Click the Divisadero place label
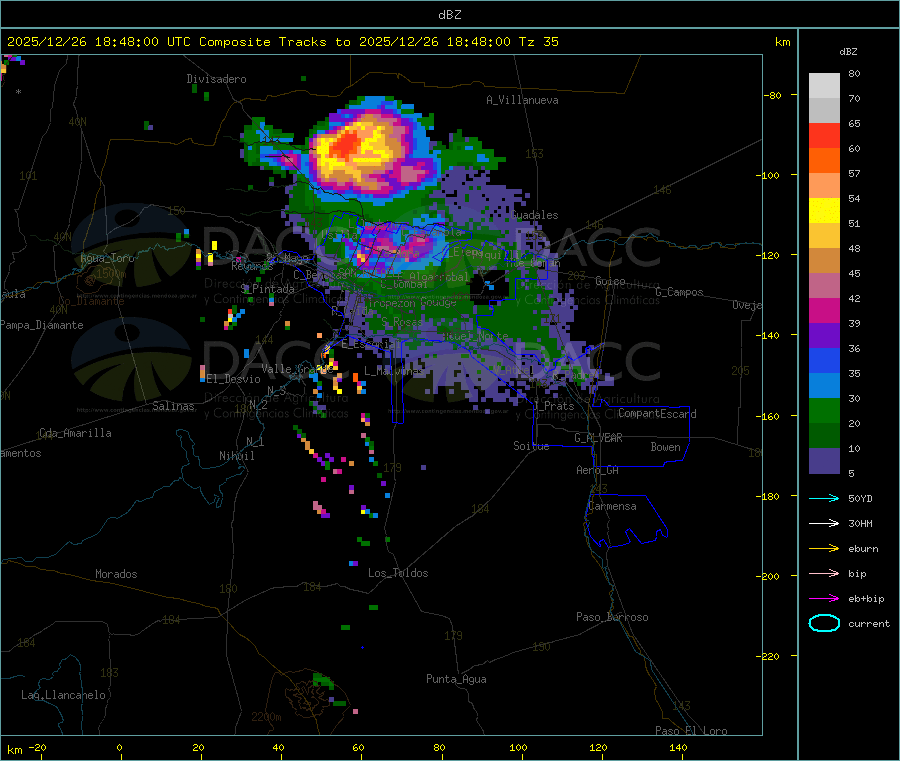900x761 pixels. (216, 79)
